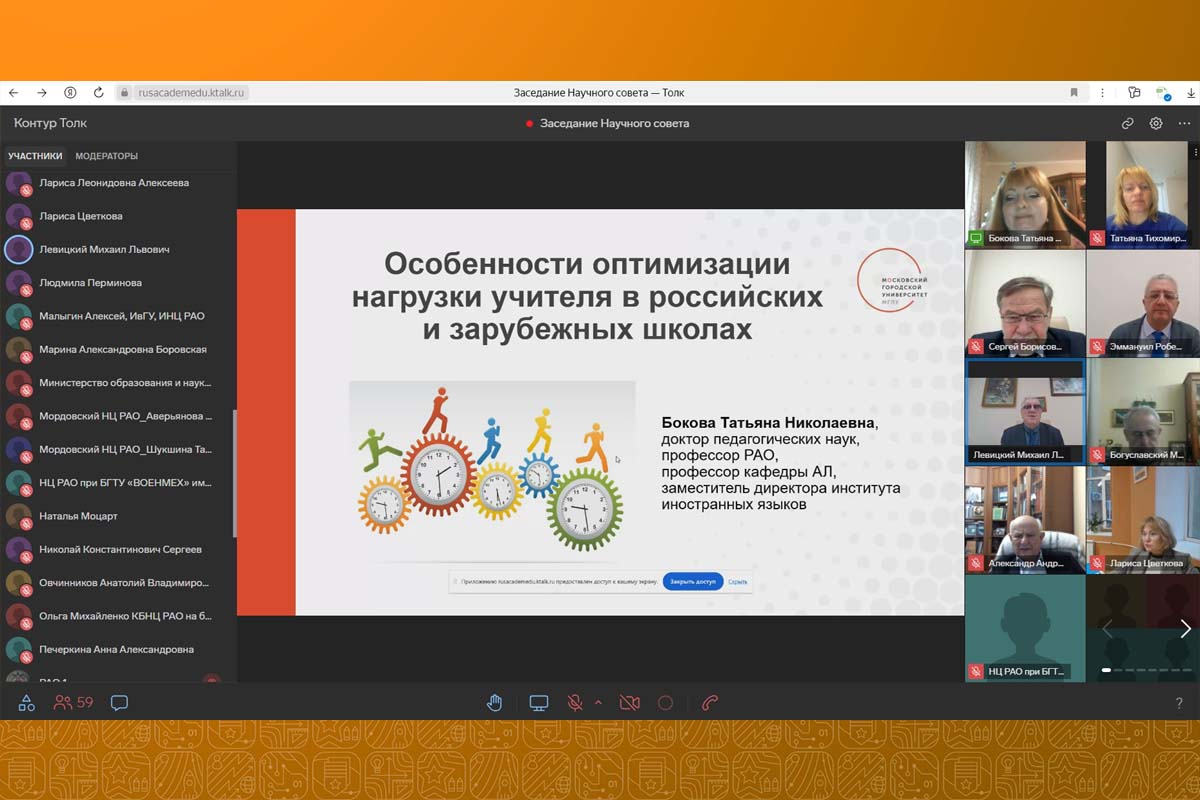
Task: Select the Участники tab
Action: pos(35,156)
